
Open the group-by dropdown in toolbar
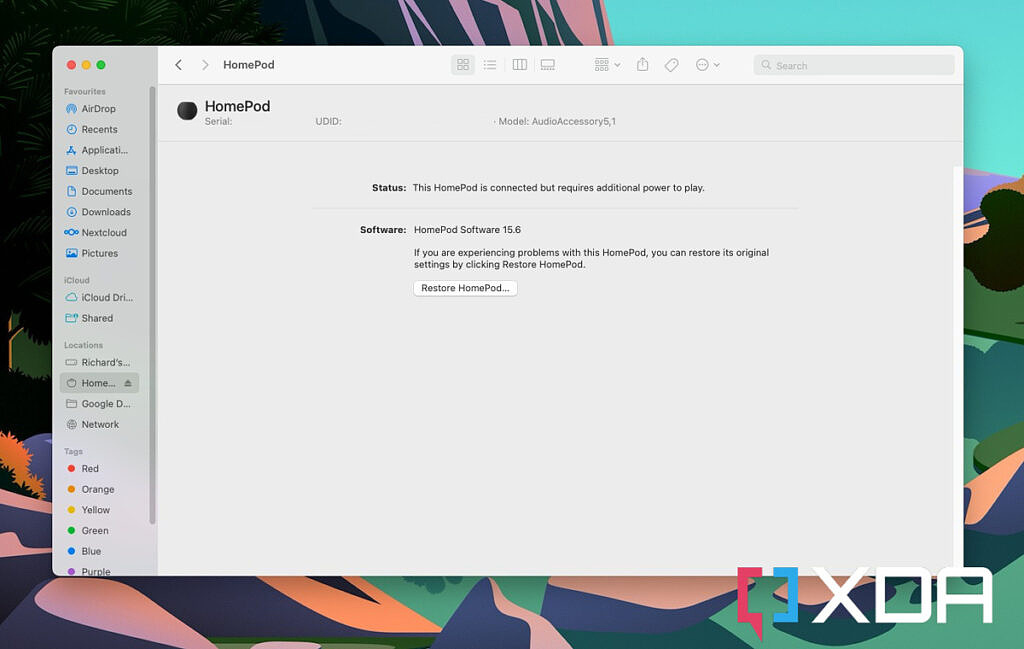(607, 65)
